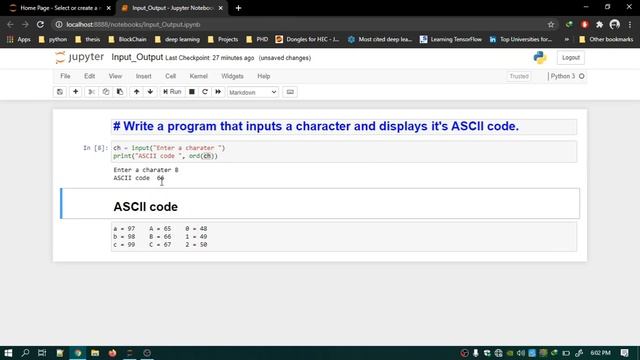Open Dongles for HEC bookmark
Image resolution: width=640 pixels, height=360 pixels.
pyautogui.click(x=307, y=40)
